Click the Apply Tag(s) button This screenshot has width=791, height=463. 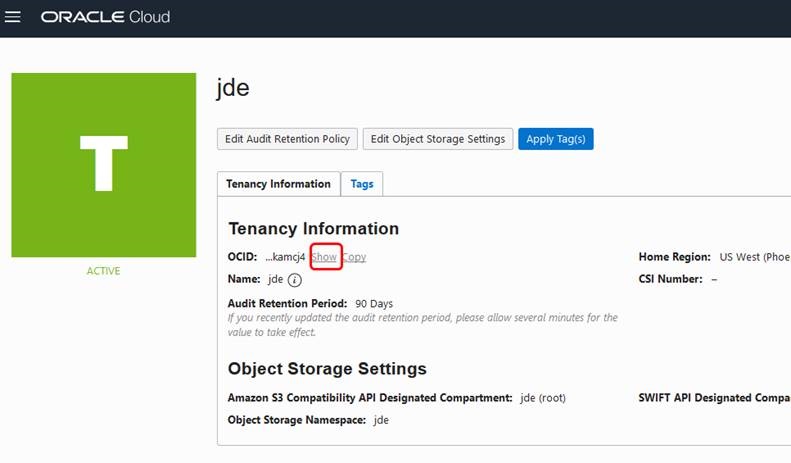pyautogui.click(x=555, y=139)
